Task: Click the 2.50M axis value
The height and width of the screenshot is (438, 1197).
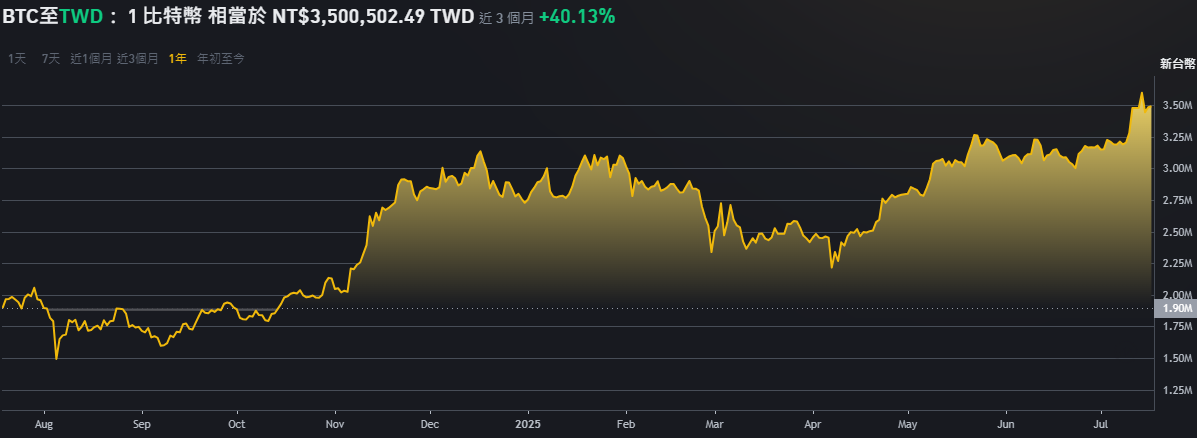Action: click(1179, 232)
